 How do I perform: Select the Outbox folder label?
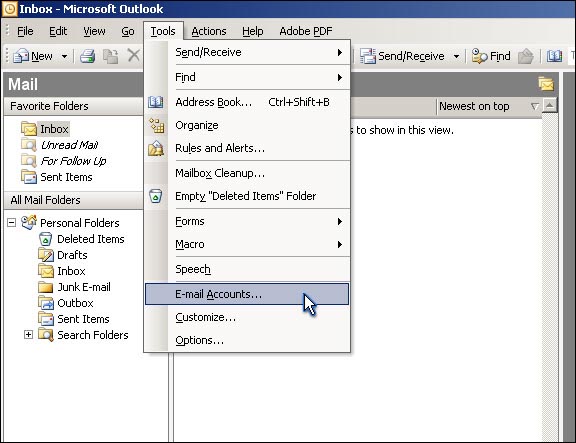[75, 303]
